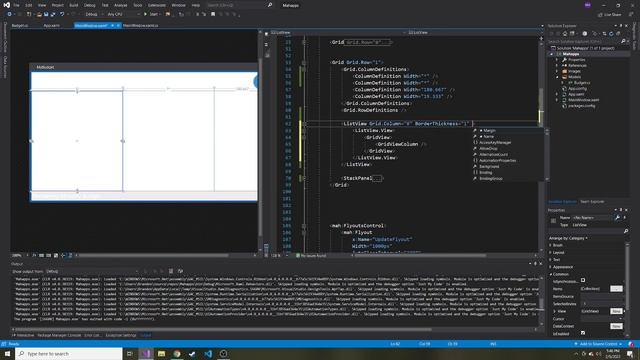Image resolution: width=640 pixels, height=360 pixels.
Task: Select Margin in the IntelliSense list
Action: (x=489, y=131)
